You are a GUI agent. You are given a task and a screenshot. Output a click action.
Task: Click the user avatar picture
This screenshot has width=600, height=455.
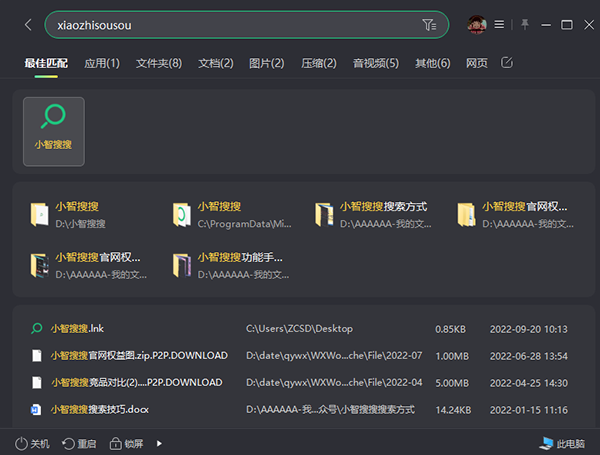(x=476, y=24)
